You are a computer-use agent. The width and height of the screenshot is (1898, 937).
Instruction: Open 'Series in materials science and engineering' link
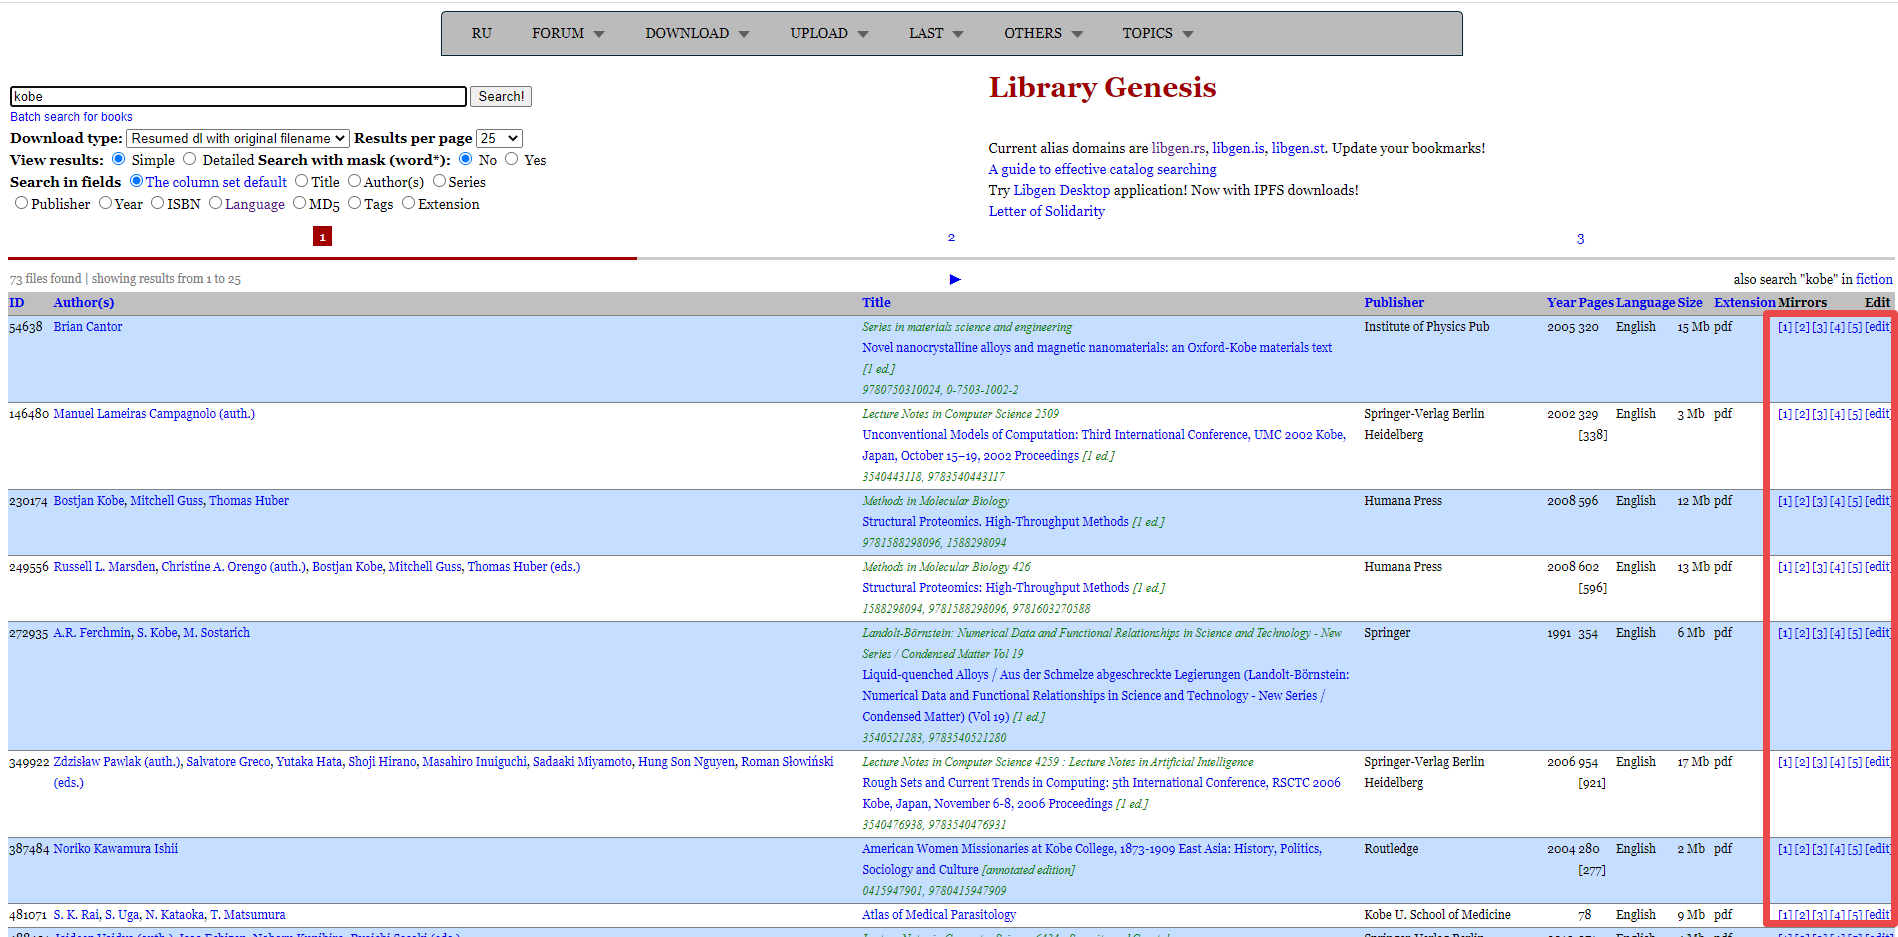[967, 327]
